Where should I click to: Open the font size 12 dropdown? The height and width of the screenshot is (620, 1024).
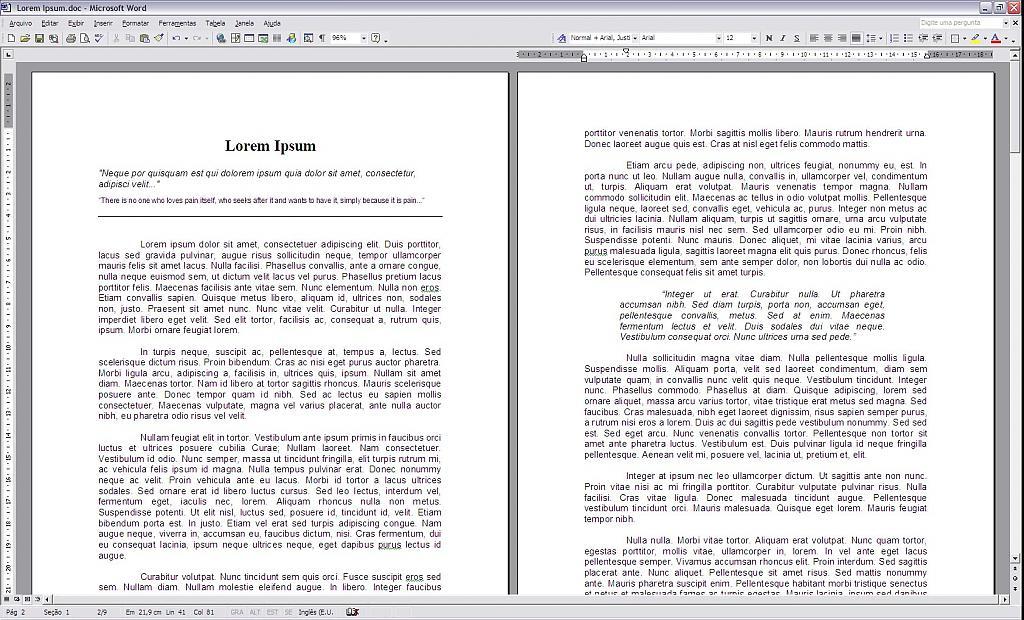pos(754,39)
